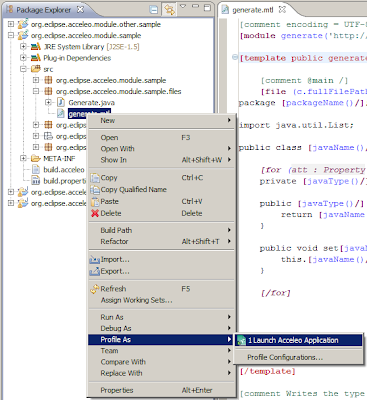367x400 pixels.
Task: Expand Plug-in Dependencies node
Action: click(23, 58)
